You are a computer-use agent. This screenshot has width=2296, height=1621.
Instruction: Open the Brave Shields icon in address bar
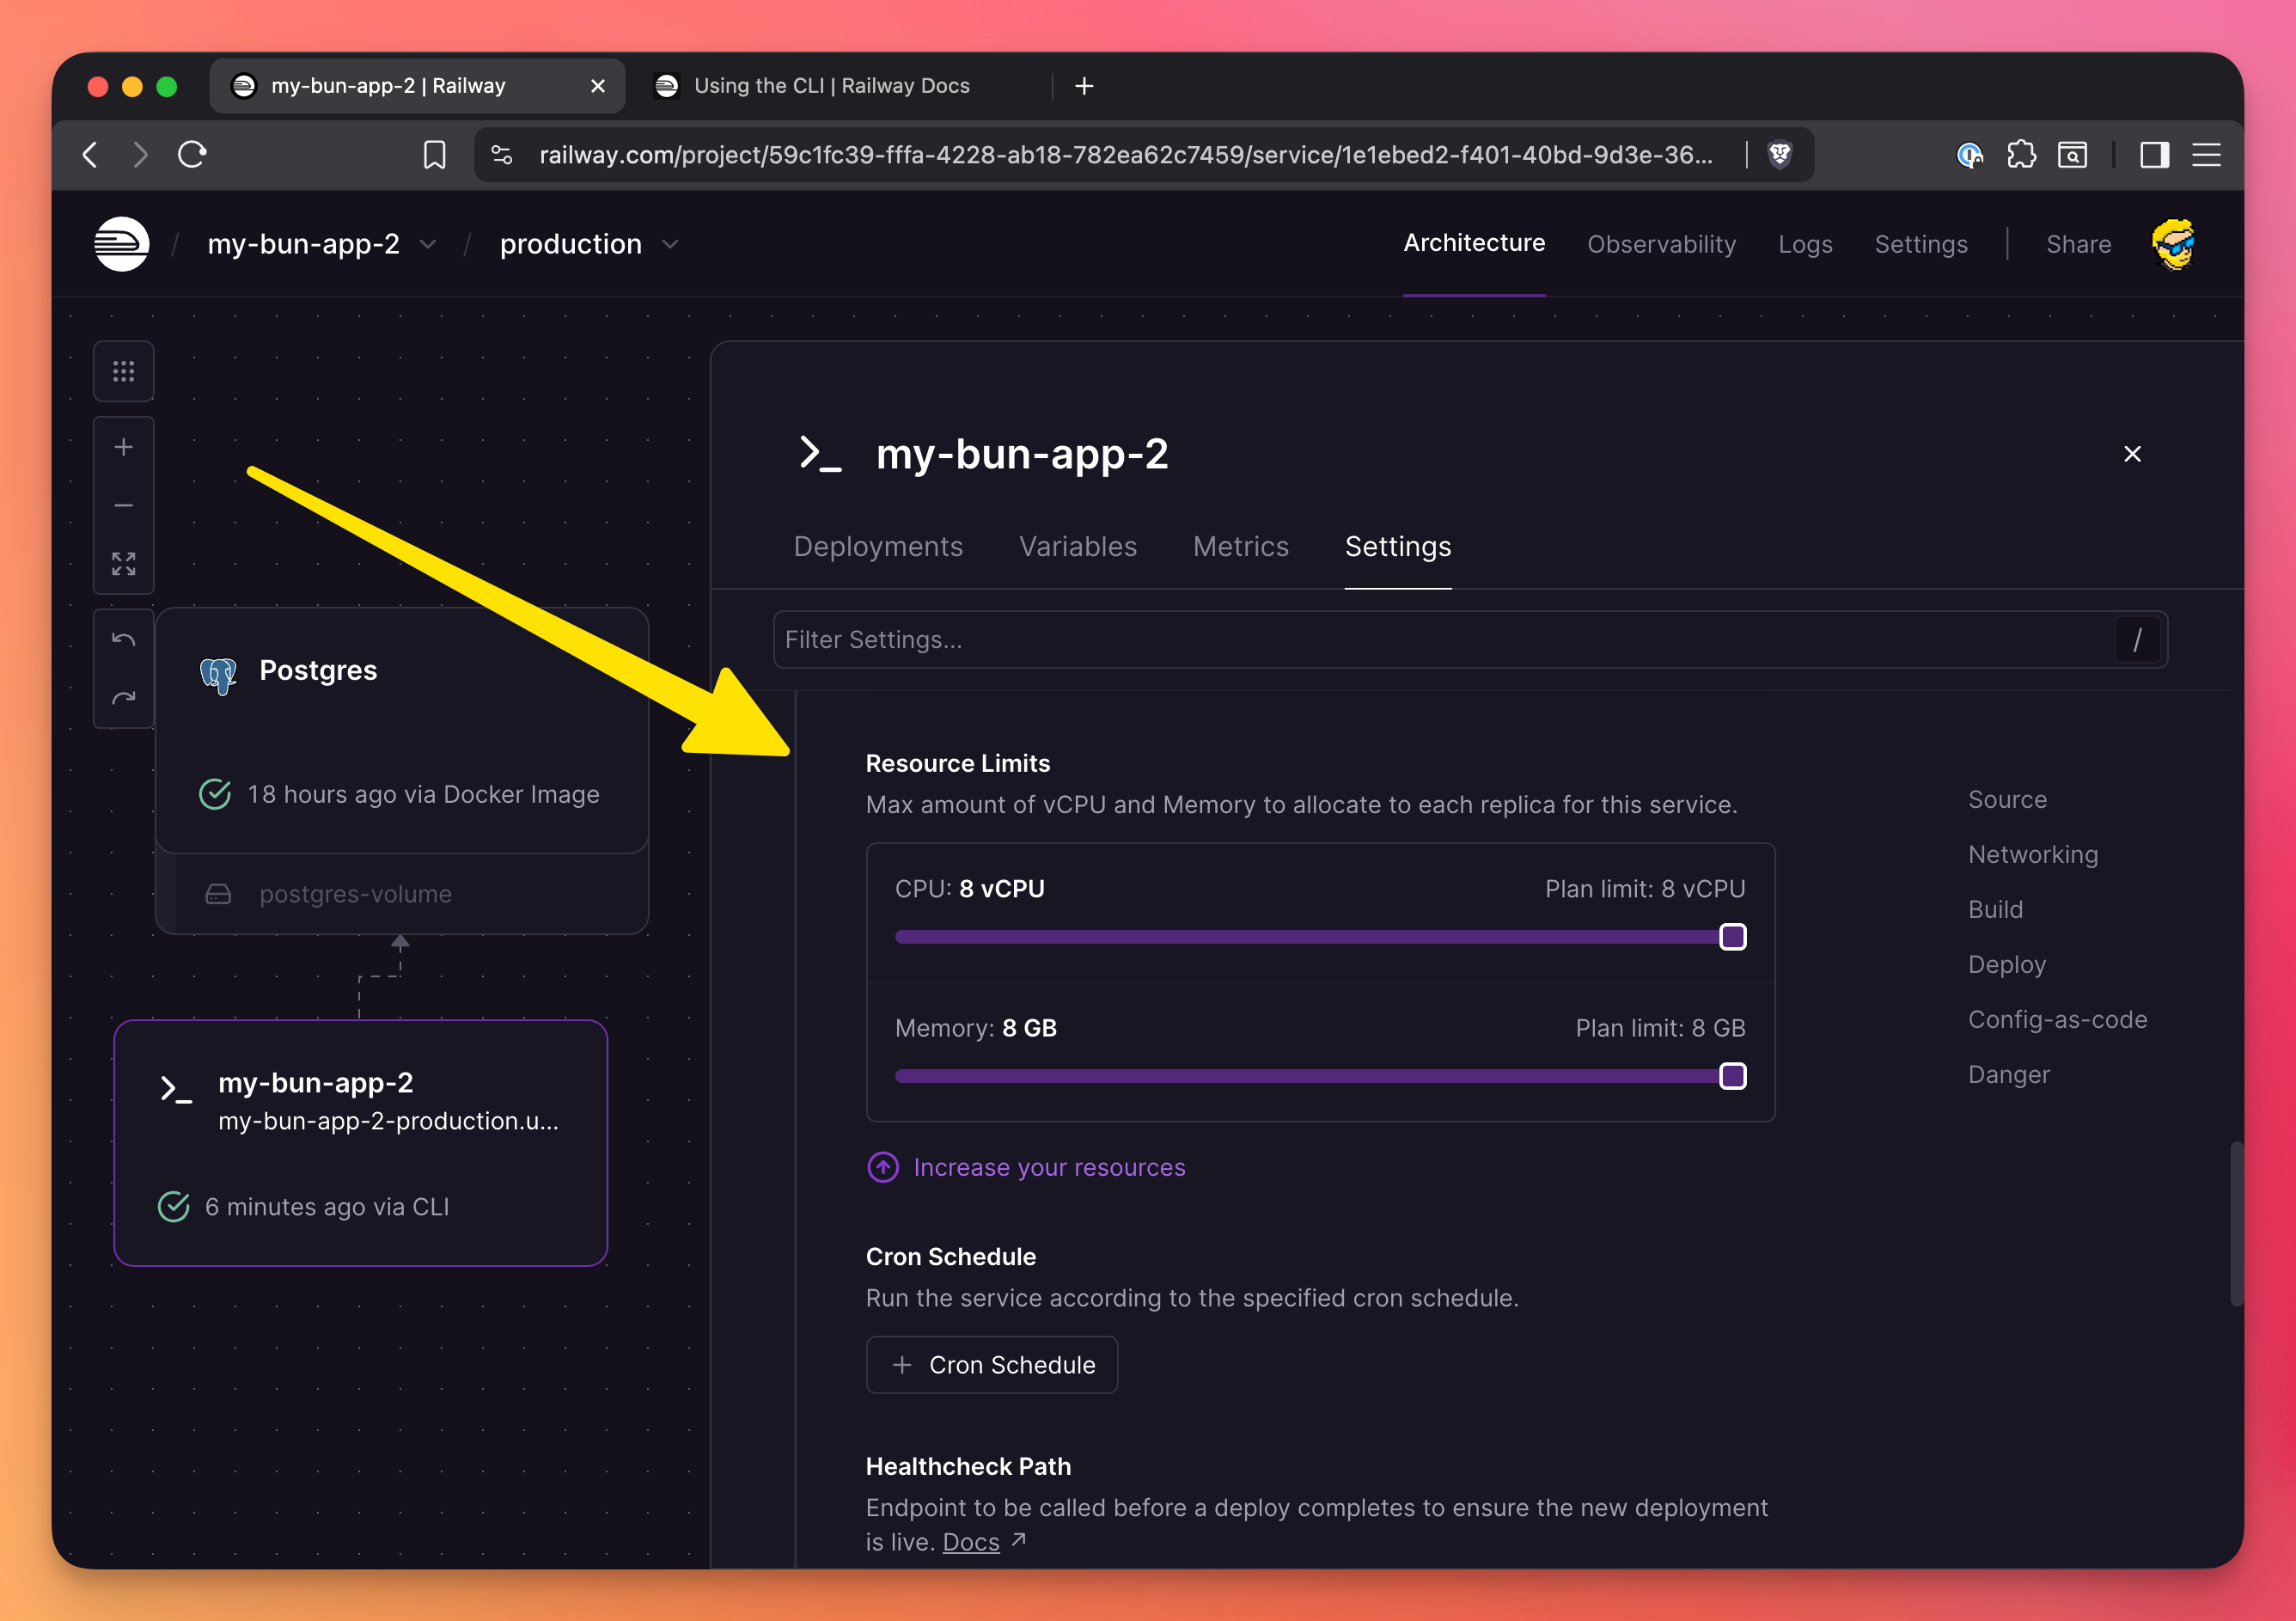tap(1779, 155)
